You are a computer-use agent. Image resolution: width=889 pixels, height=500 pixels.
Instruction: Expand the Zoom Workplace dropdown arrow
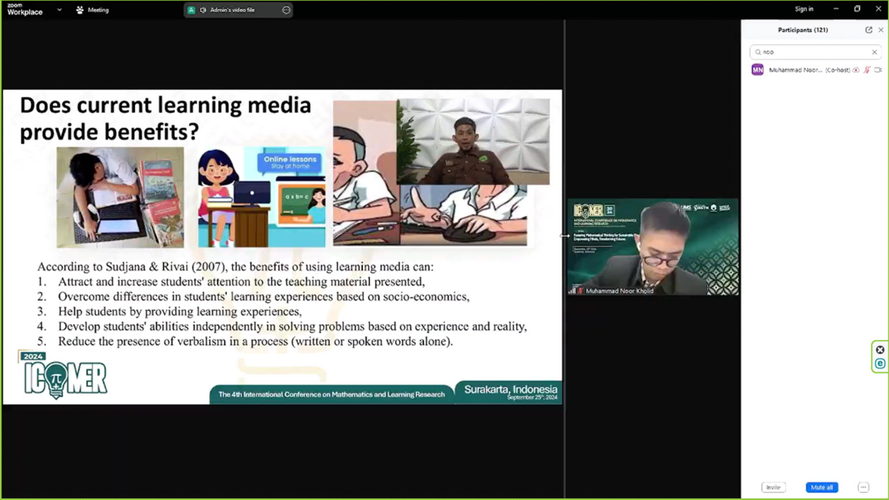coord(59,10)
